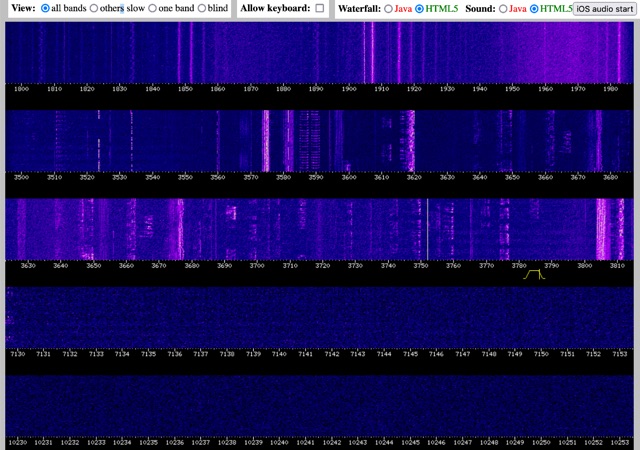
Task: Click the bright signal near 3805 in third waterfall
Action: tap(603, 228)
